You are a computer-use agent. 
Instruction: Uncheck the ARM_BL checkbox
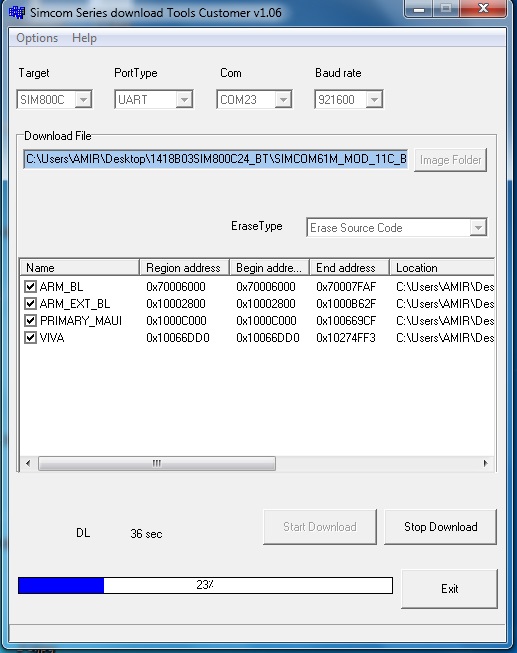coord(30,287)
